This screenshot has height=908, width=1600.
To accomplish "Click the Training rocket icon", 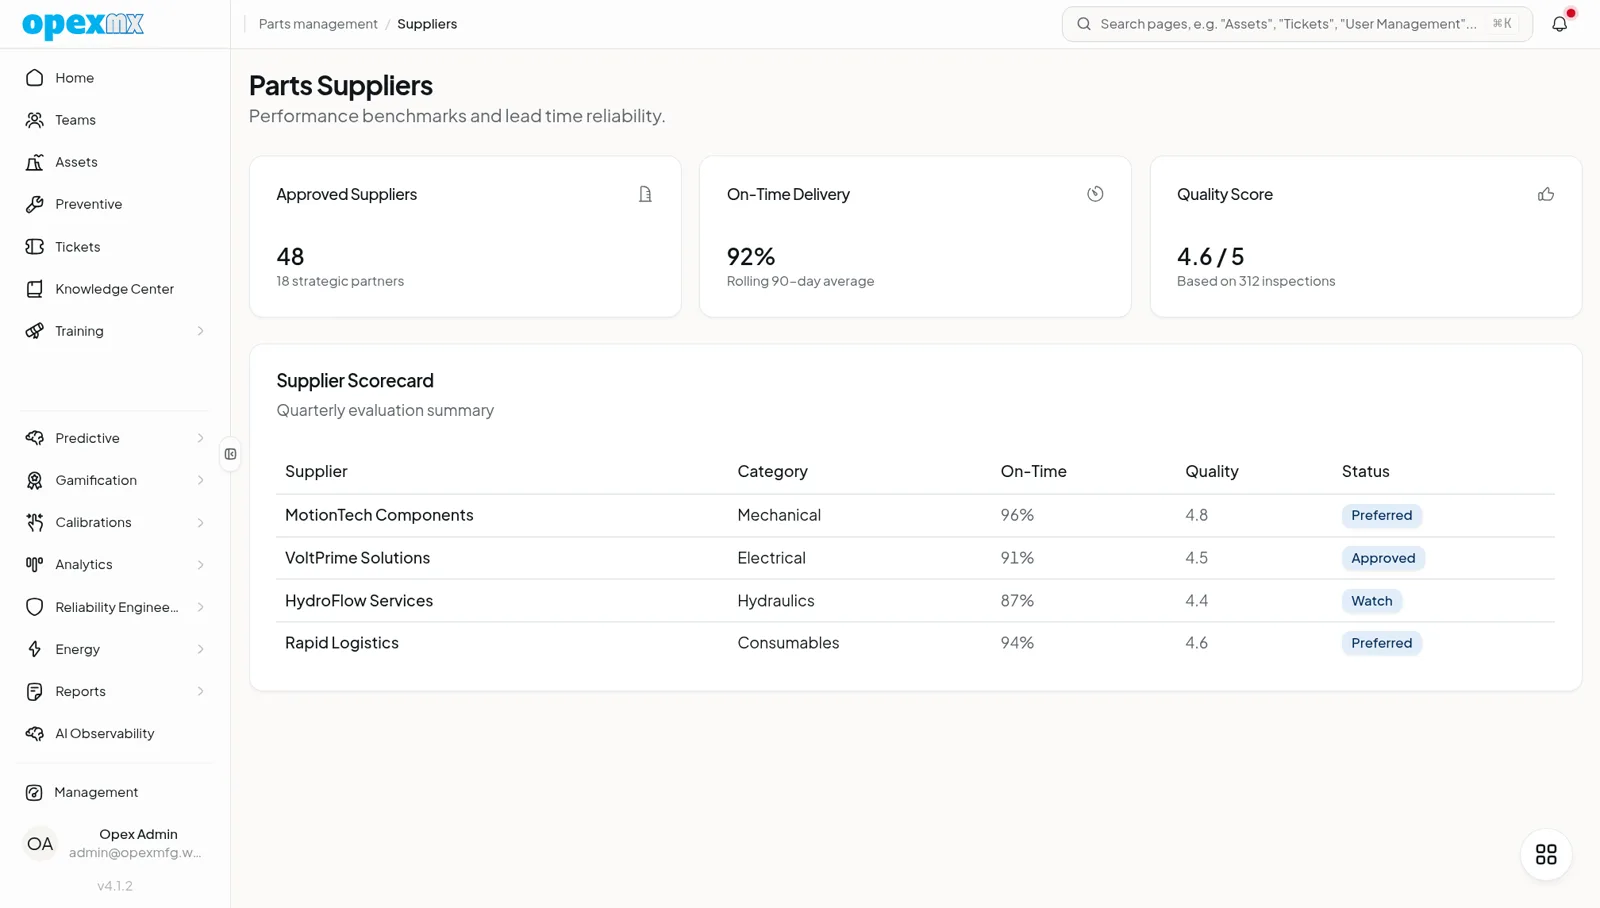I will coord(35,331).
